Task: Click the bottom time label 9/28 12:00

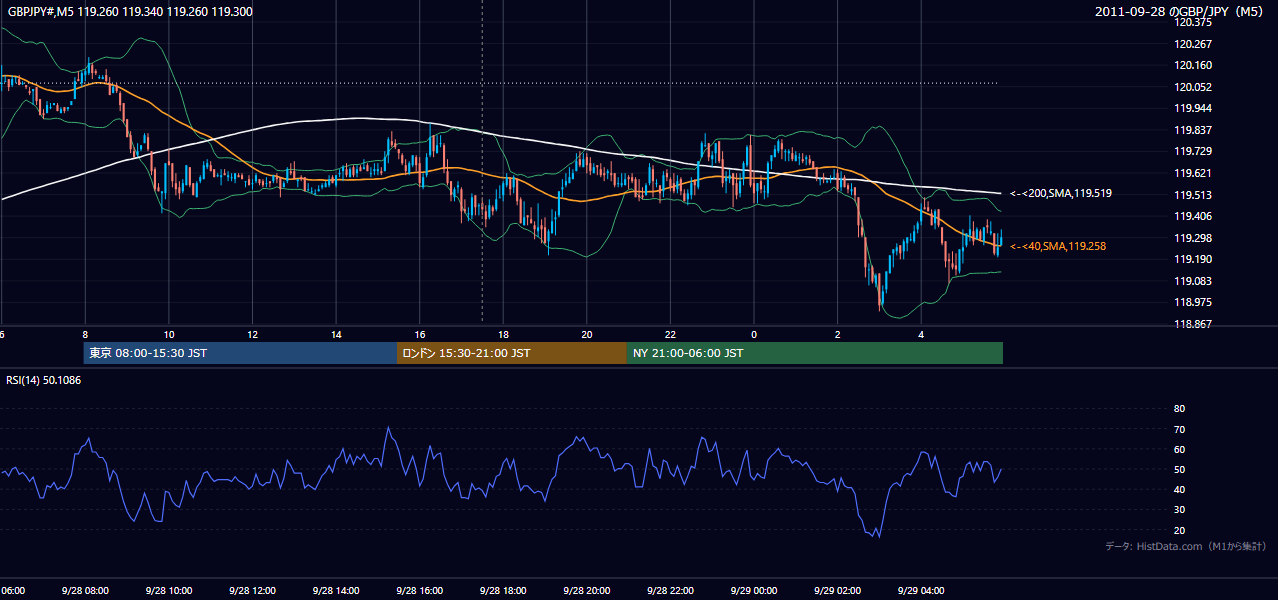Action: [252, 590]
